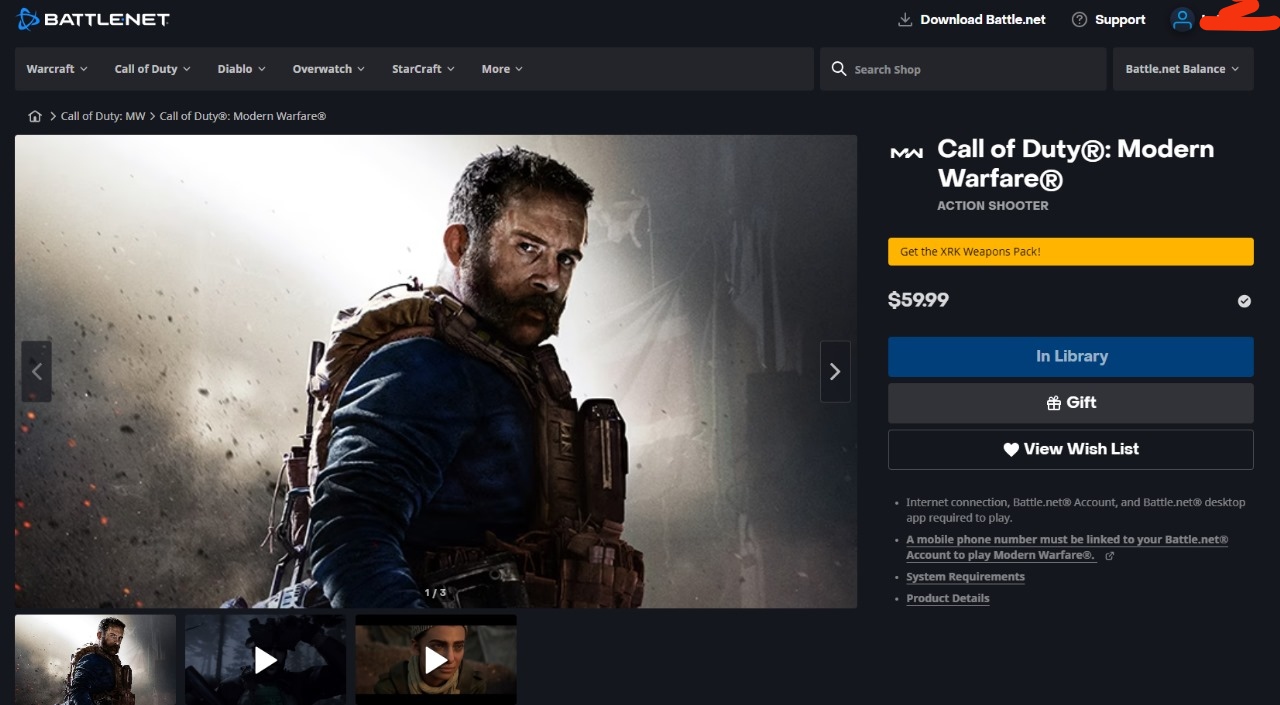Open the mobile phone number requirement link
The height and width of the screenshot is (705, 1280).
(1067, 547)
